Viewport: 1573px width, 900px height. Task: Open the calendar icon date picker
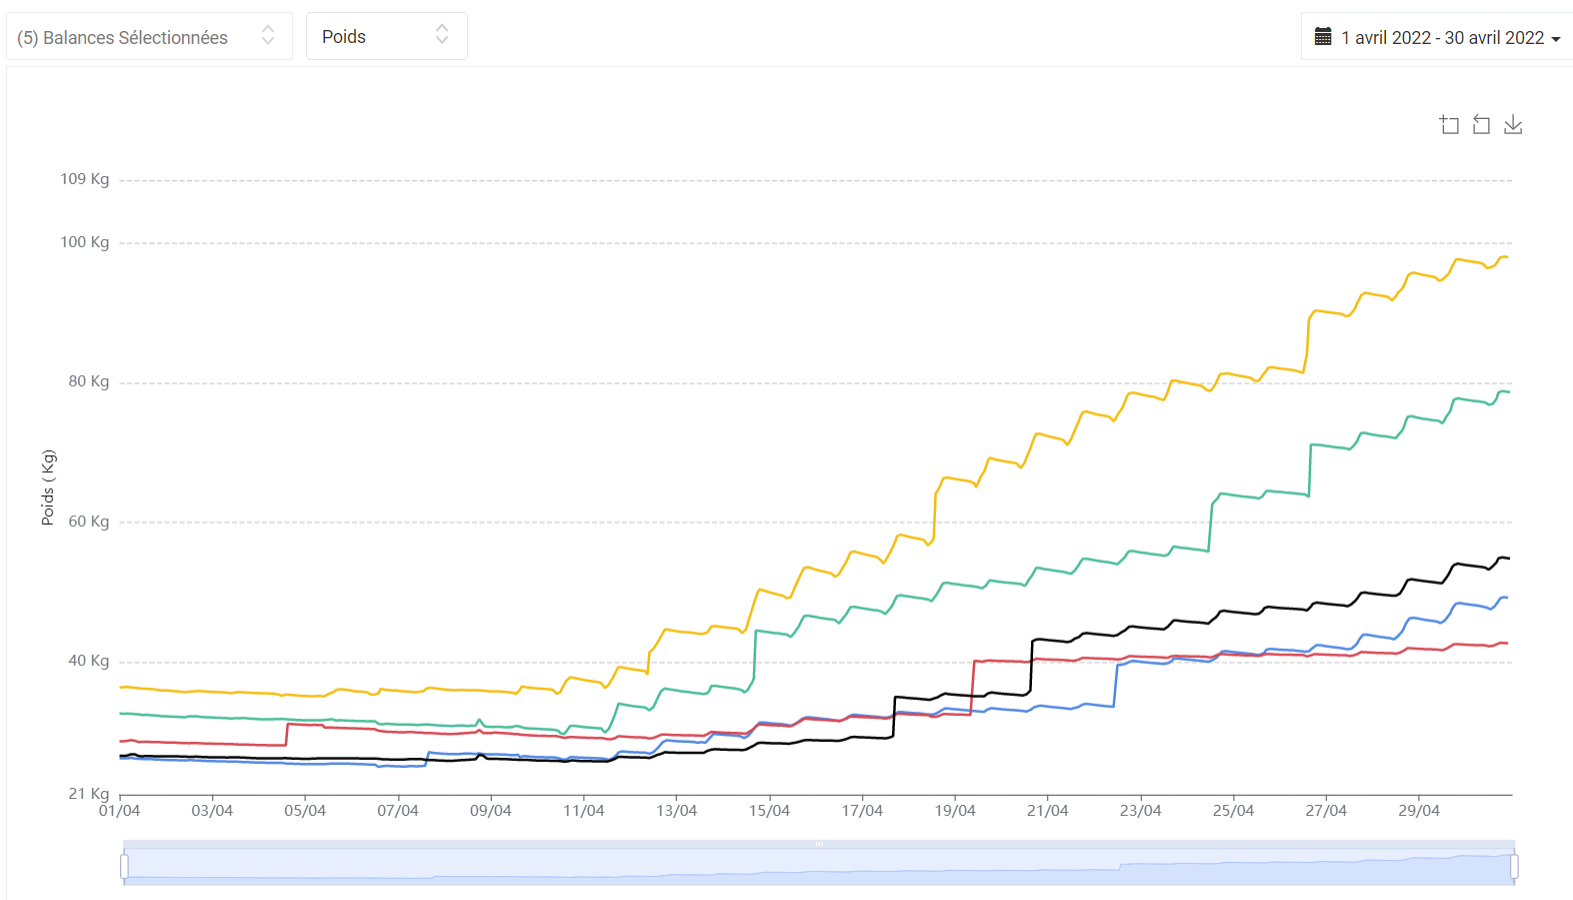(1323, 37)
